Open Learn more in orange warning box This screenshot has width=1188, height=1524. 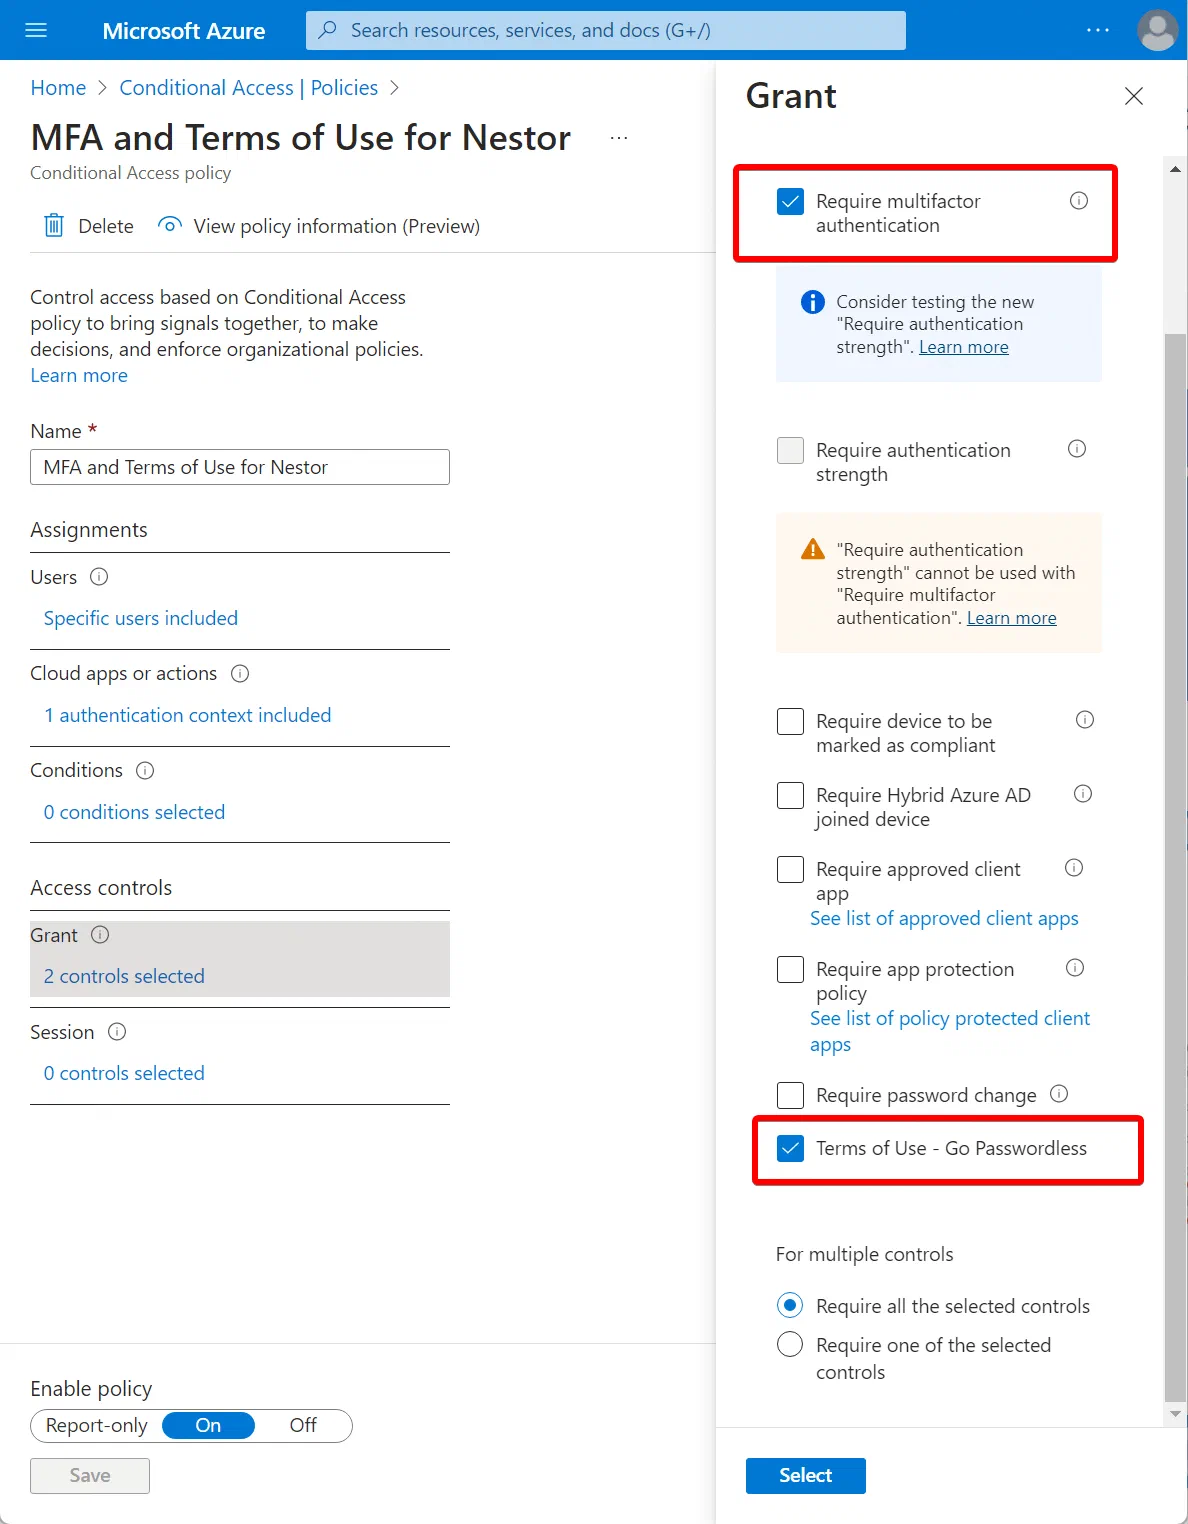[x=1012, y=618]
